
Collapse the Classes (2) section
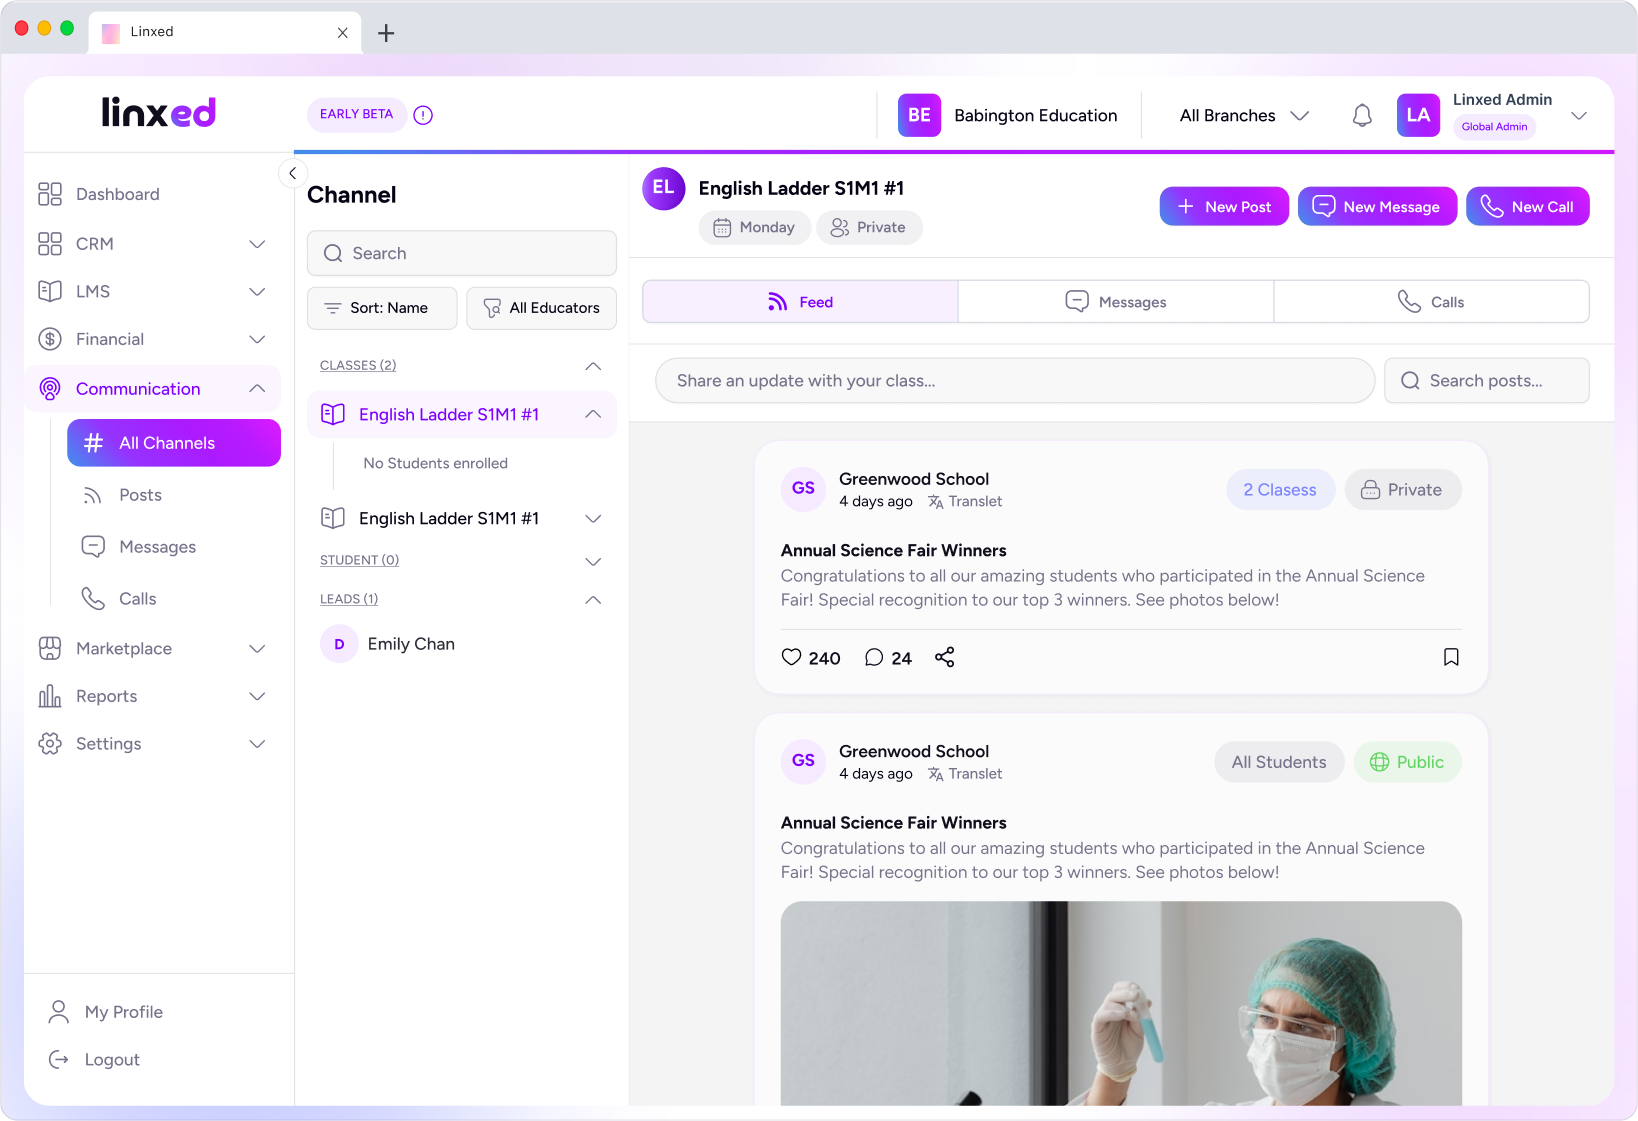click(x=593, y=366)
